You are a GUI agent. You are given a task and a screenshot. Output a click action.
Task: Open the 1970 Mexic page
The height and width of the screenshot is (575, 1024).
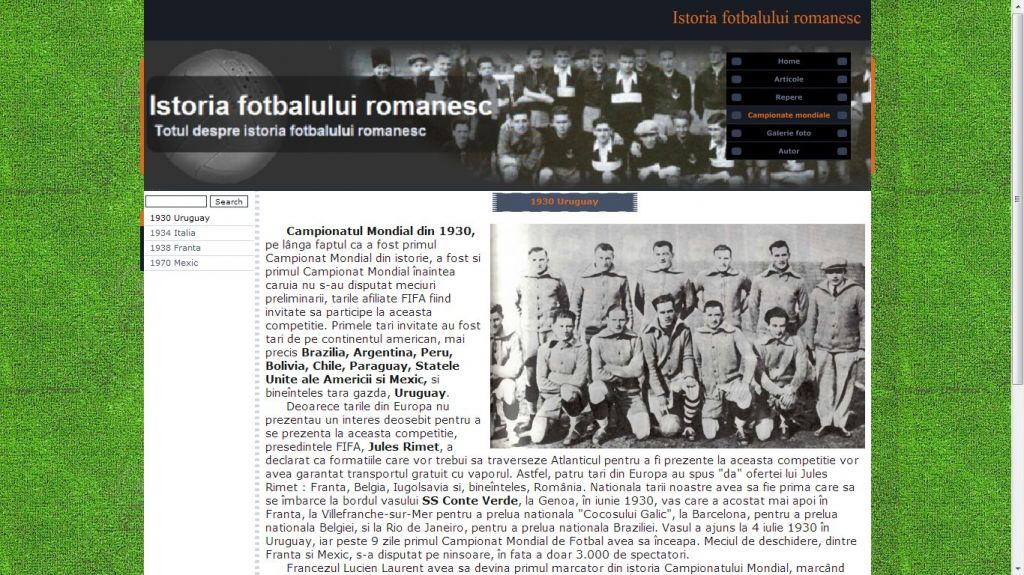(x=173, y=263)
